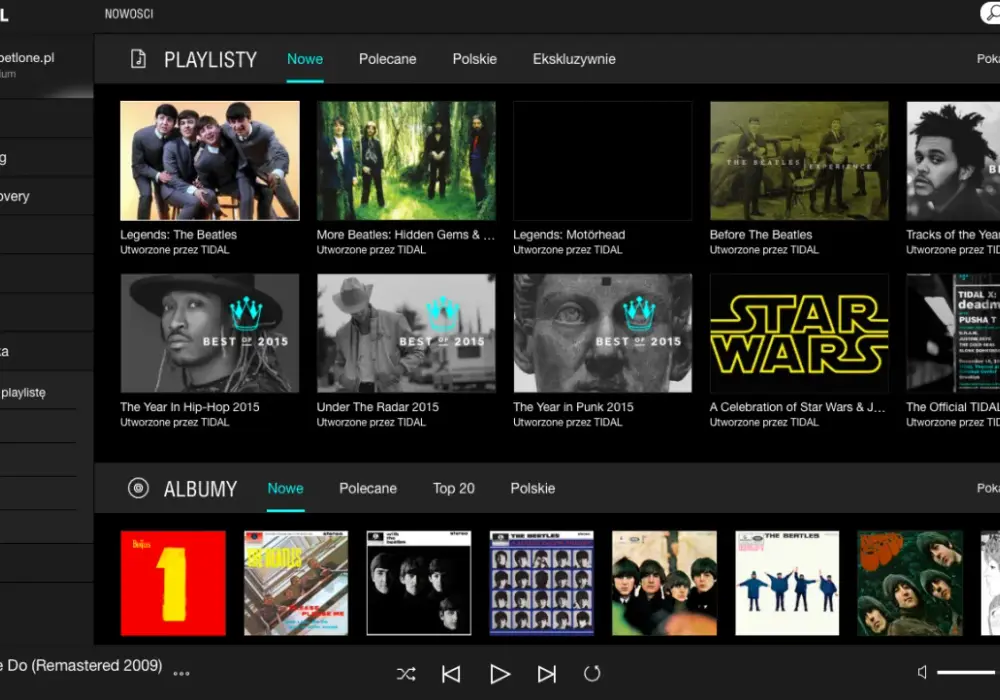
Task: Click the now-playing track title text
Action: [x=81, y=666]
